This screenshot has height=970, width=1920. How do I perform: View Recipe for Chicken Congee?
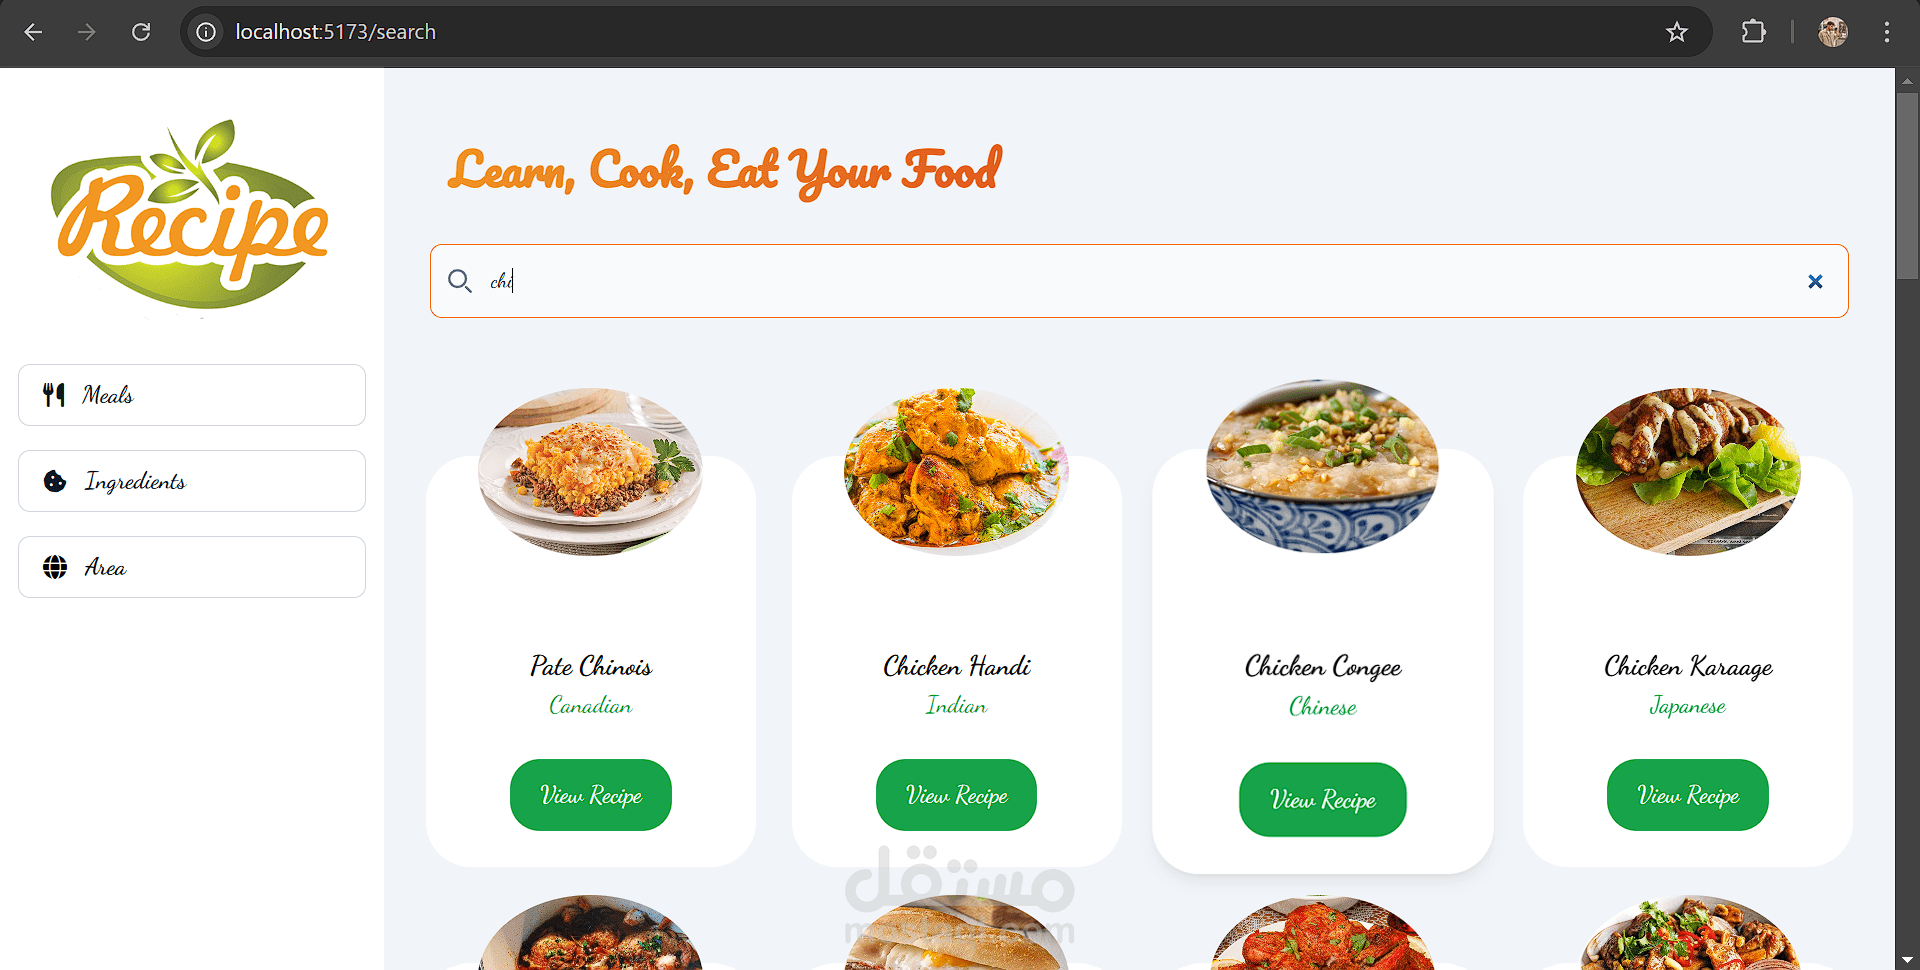1323,799
